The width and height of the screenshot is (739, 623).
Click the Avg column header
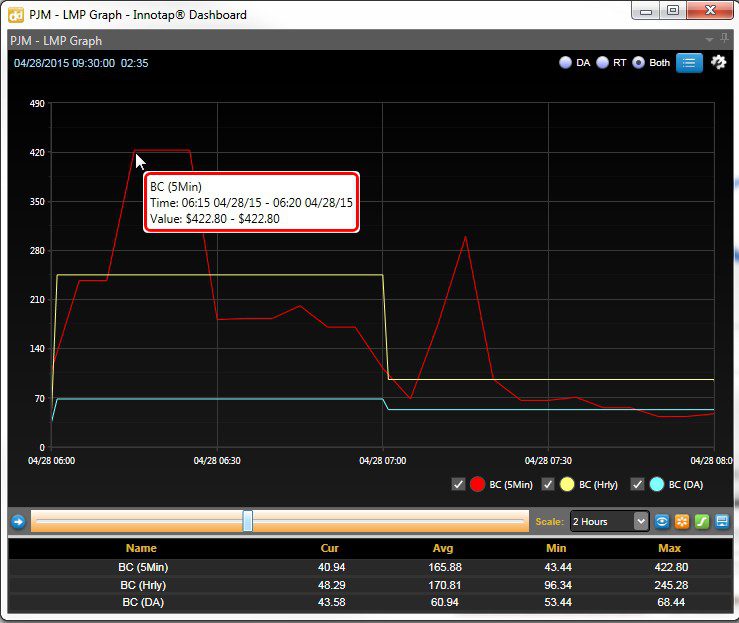pos(443,548)
